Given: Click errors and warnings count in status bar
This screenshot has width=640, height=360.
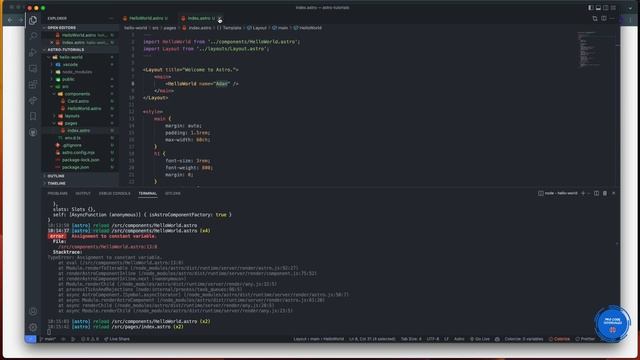Looking at the screenshot, I should point(90,339).
